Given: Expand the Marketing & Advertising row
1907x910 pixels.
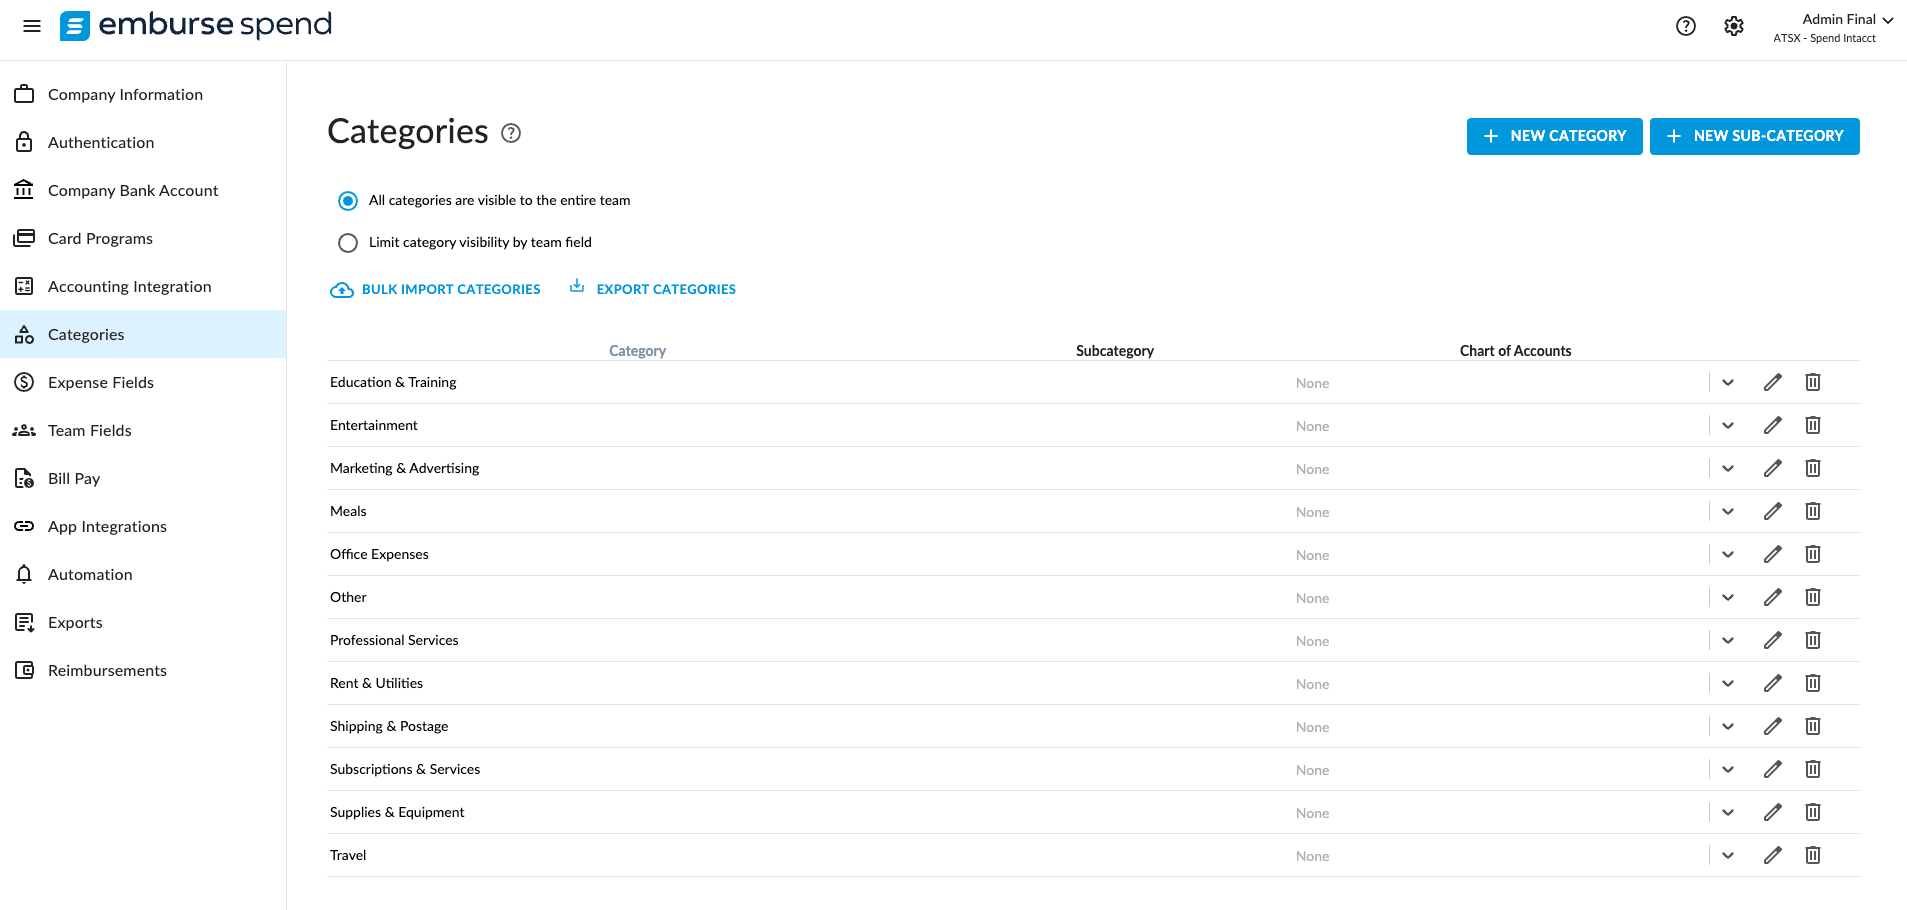Looking at the screenshot, I should point(1728,468).
